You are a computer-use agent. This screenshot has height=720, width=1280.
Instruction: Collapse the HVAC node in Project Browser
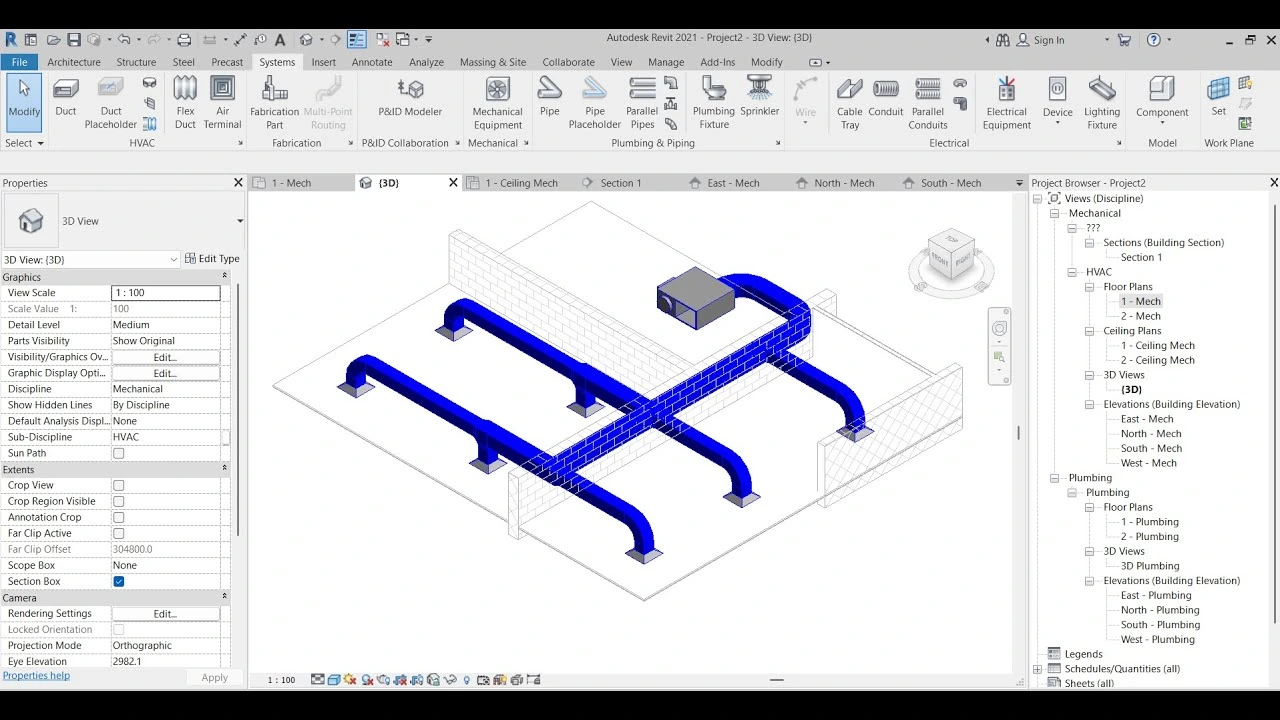pos(1072,272)
